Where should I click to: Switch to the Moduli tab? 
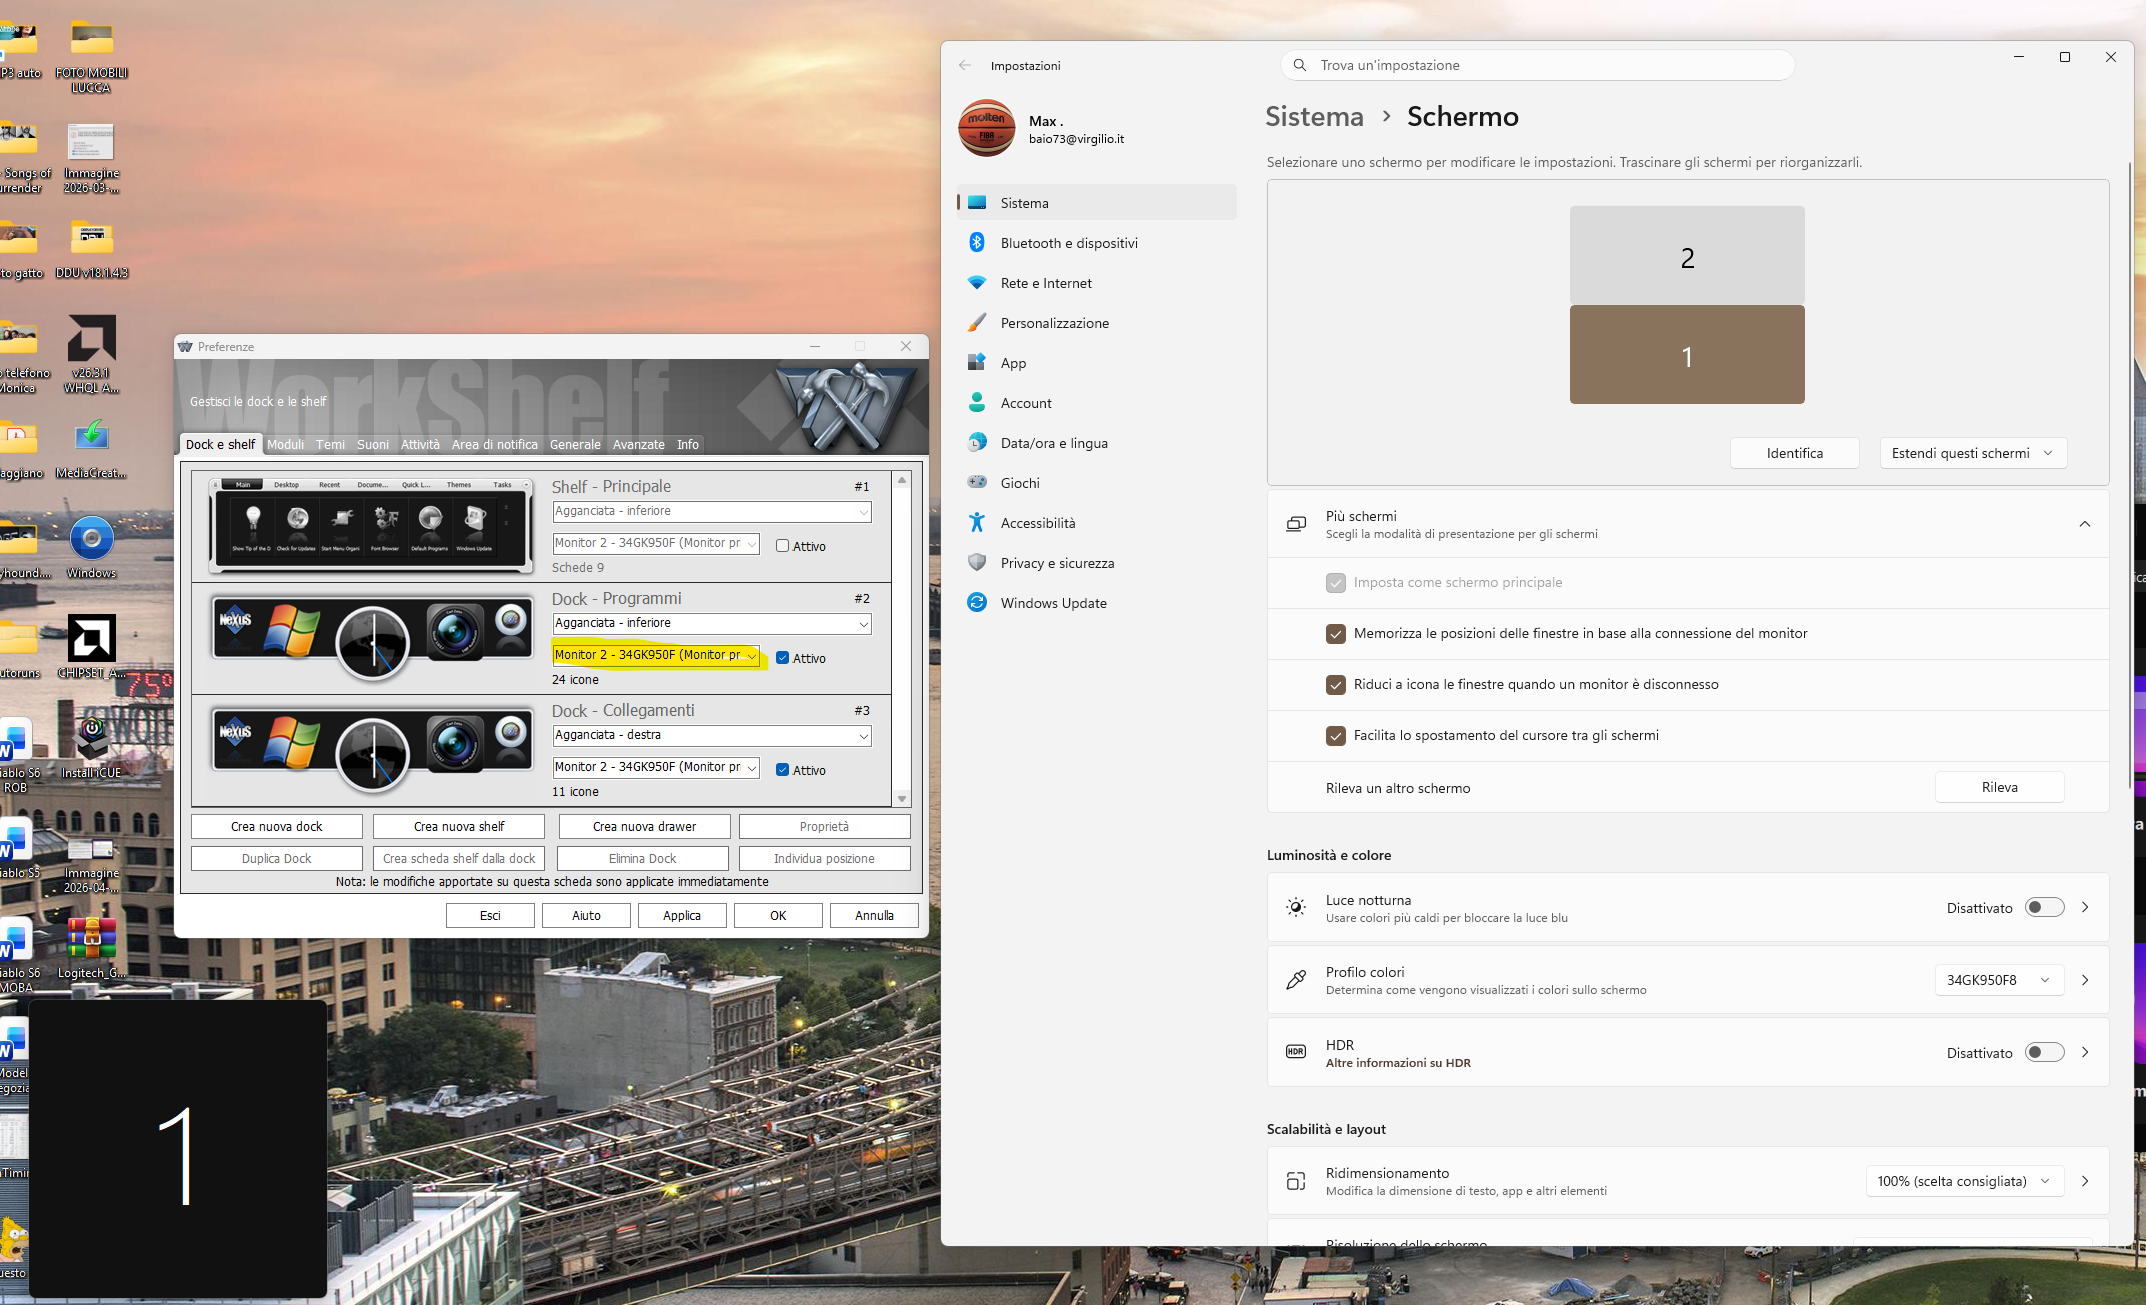click(285, 444)
